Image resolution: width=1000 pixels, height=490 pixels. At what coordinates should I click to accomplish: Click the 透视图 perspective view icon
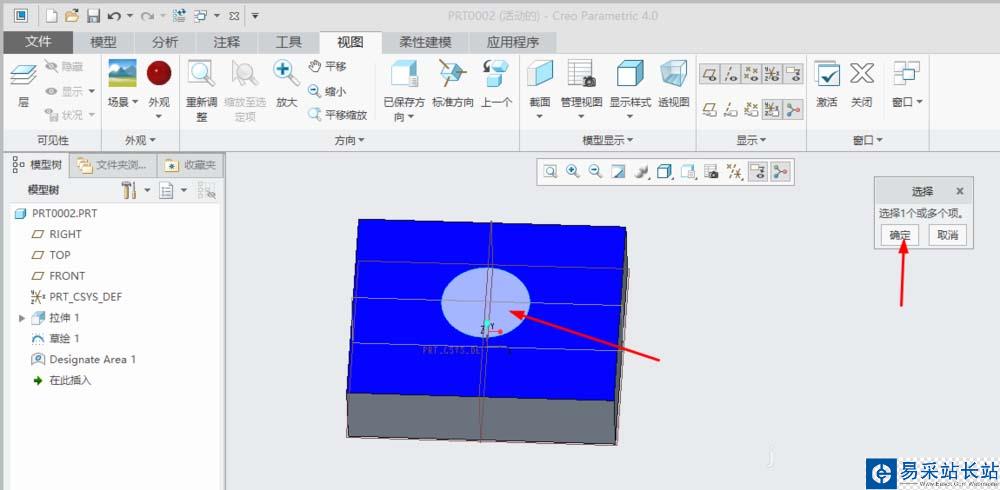pos(673,73)
